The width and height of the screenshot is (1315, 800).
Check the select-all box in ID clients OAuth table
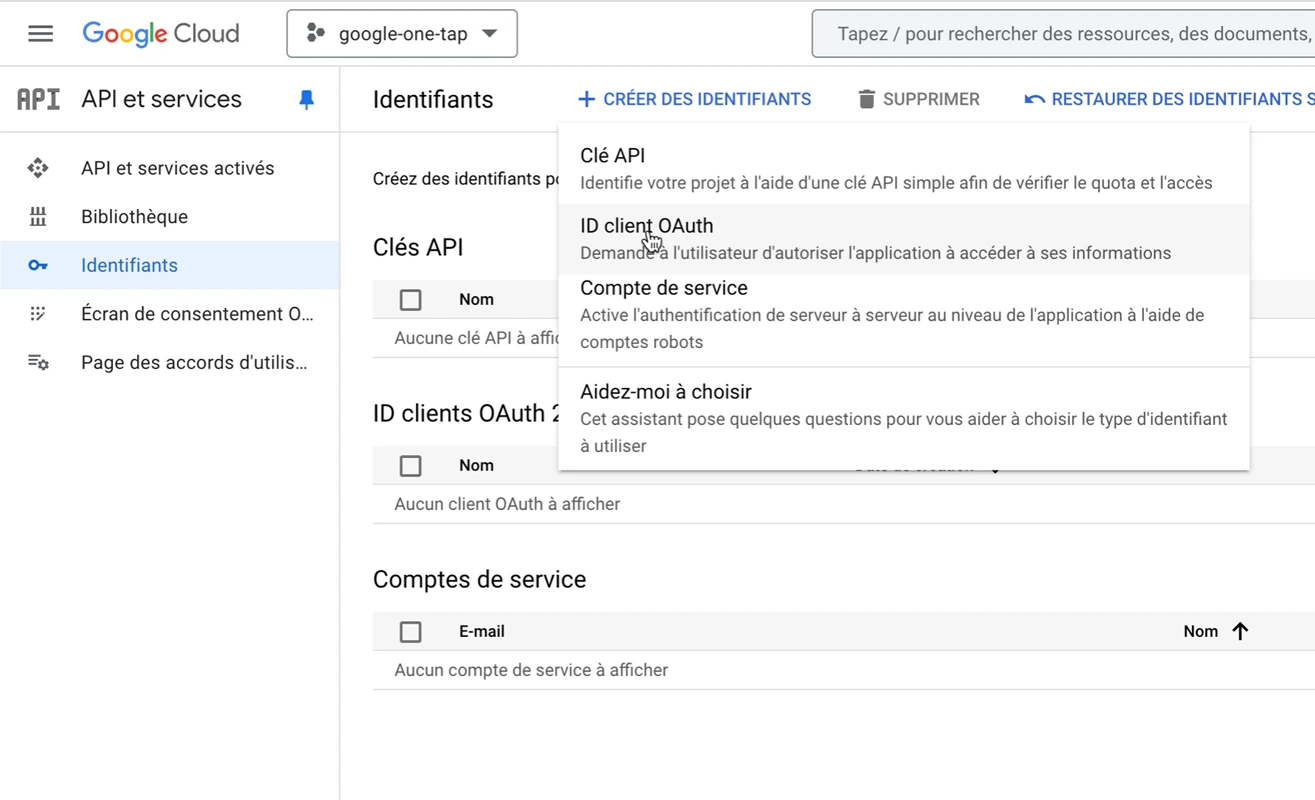pos(410,465)
